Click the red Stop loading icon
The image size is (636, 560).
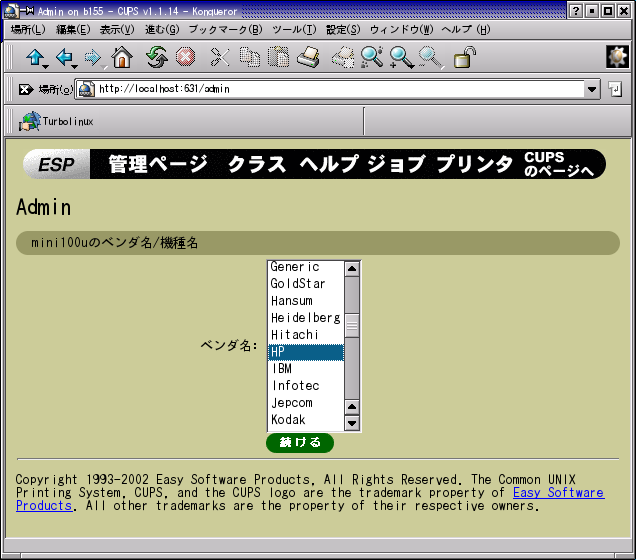tap(185, 57)
